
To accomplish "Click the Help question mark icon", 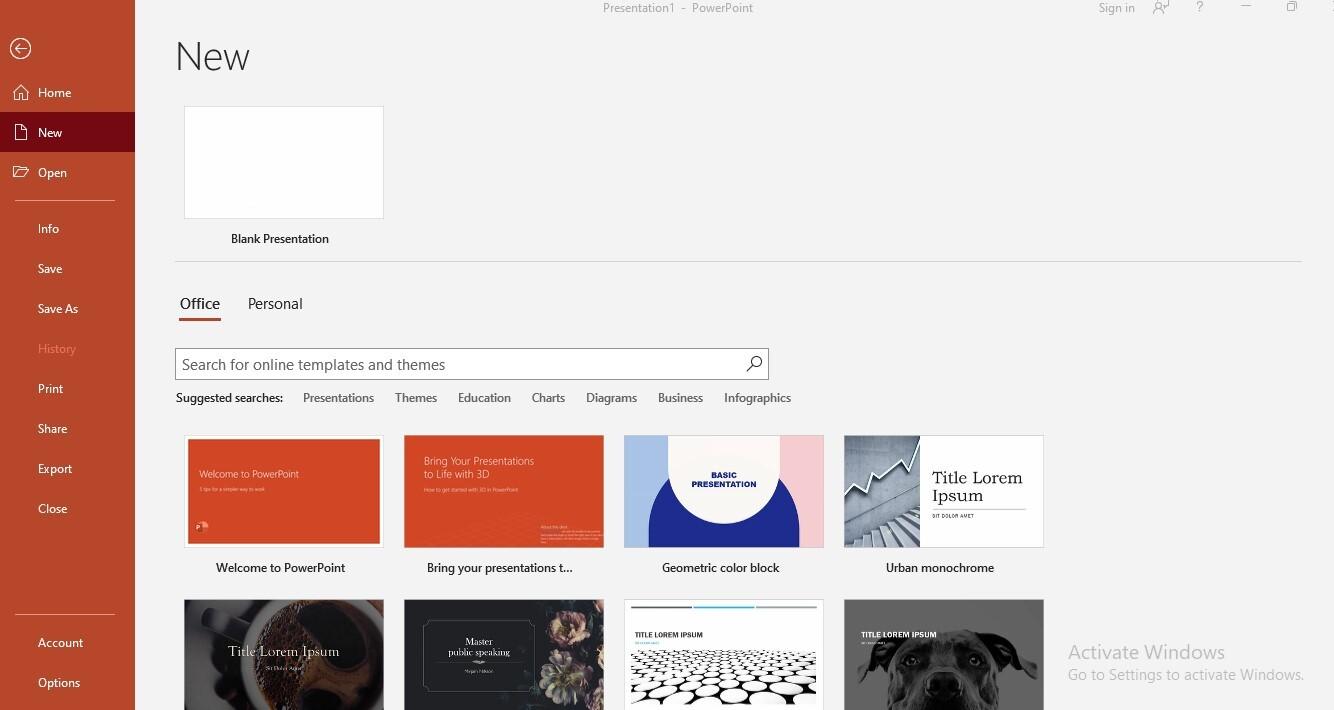I will [1199, 8].
